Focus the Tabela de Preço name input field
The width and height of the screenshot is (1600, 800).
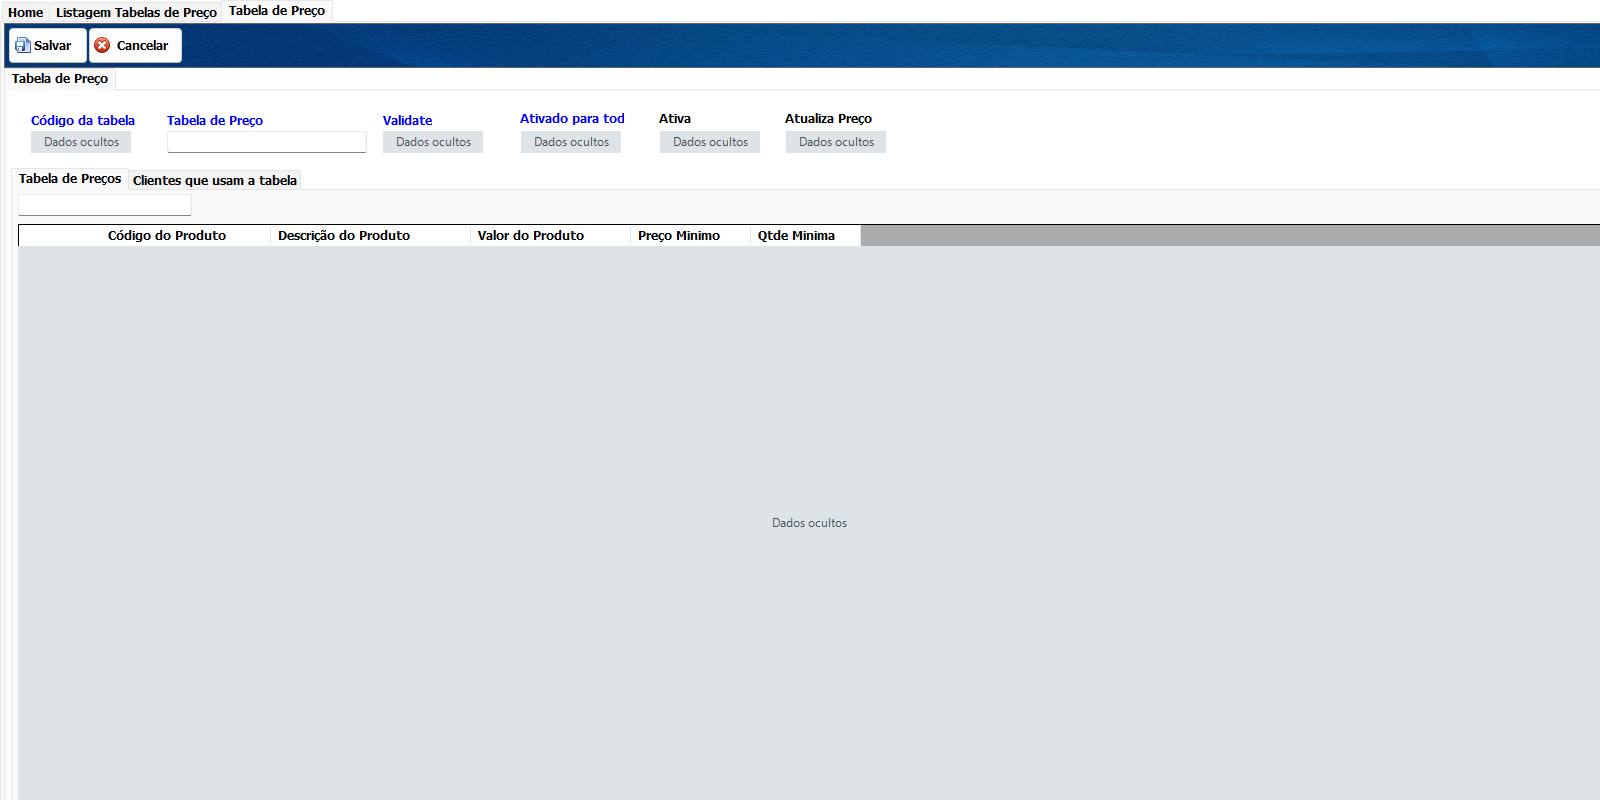[267, 142]
